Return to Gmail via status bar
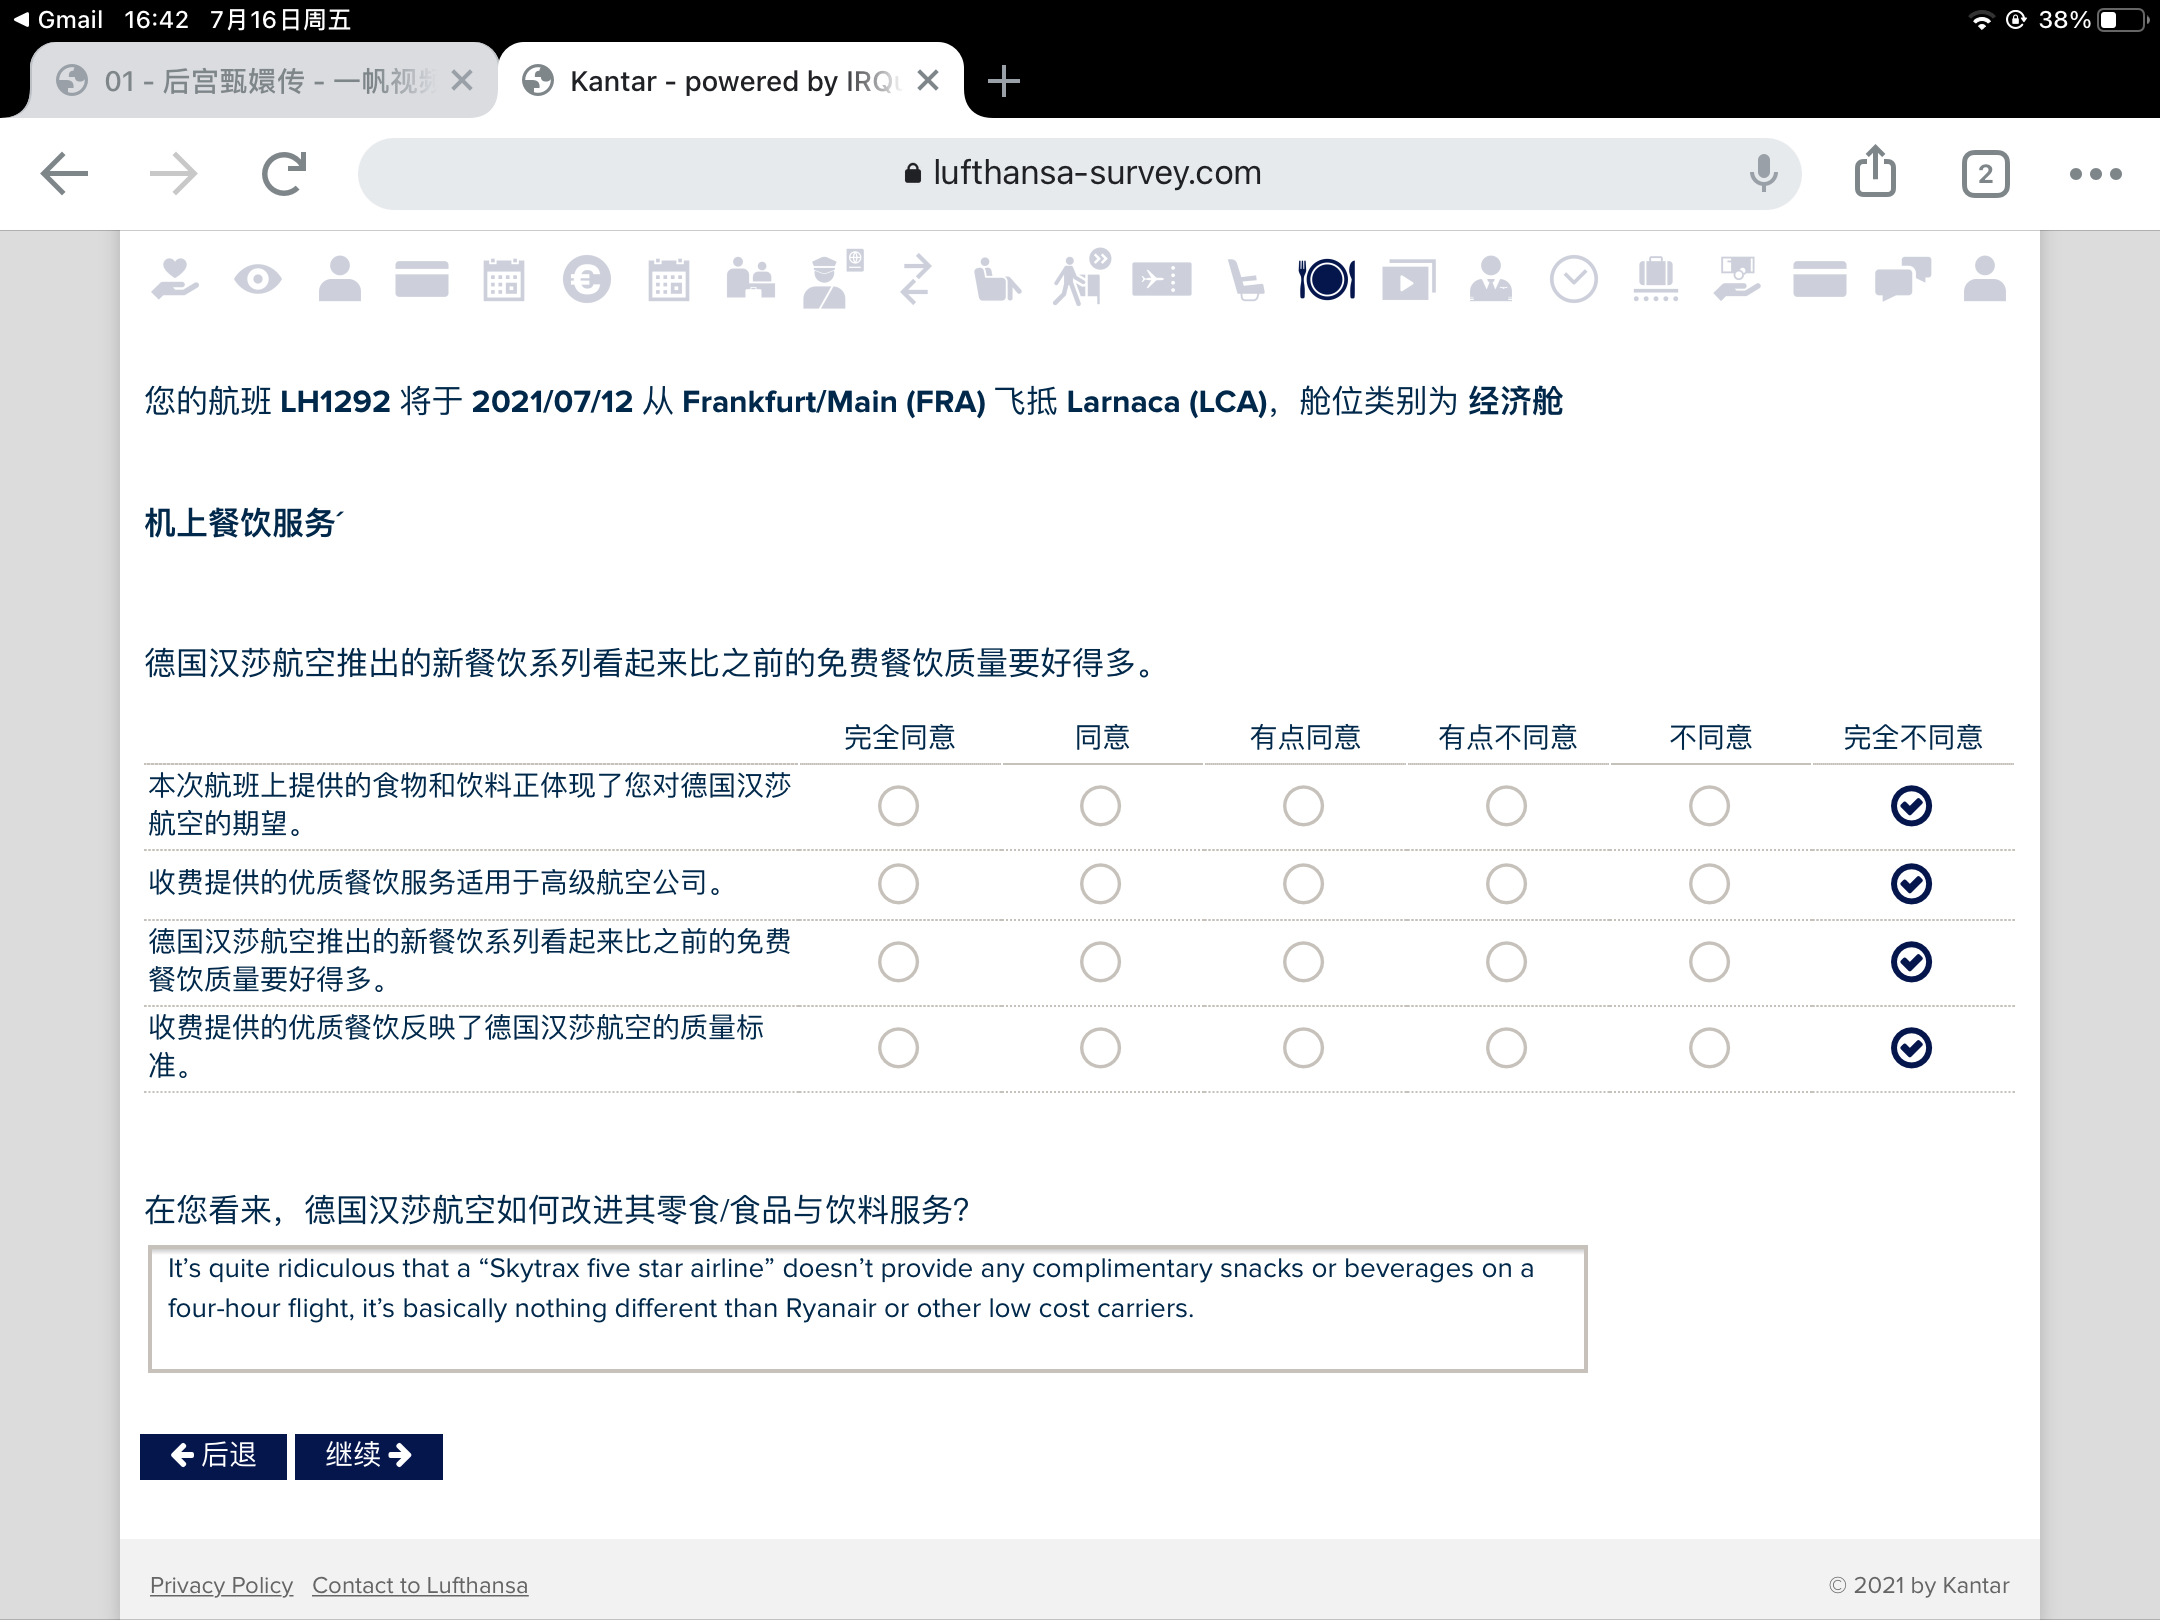The height and width of the screenshot is (1620, 2160). [x=58, y=20]
